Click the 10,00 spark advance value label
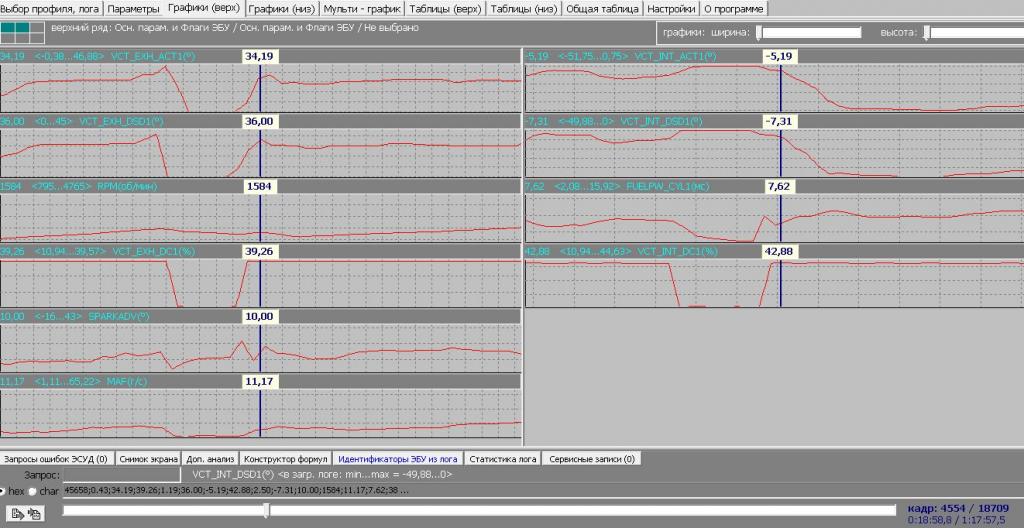This screenshot has height=528, width=1024. (x=261, y=316)
